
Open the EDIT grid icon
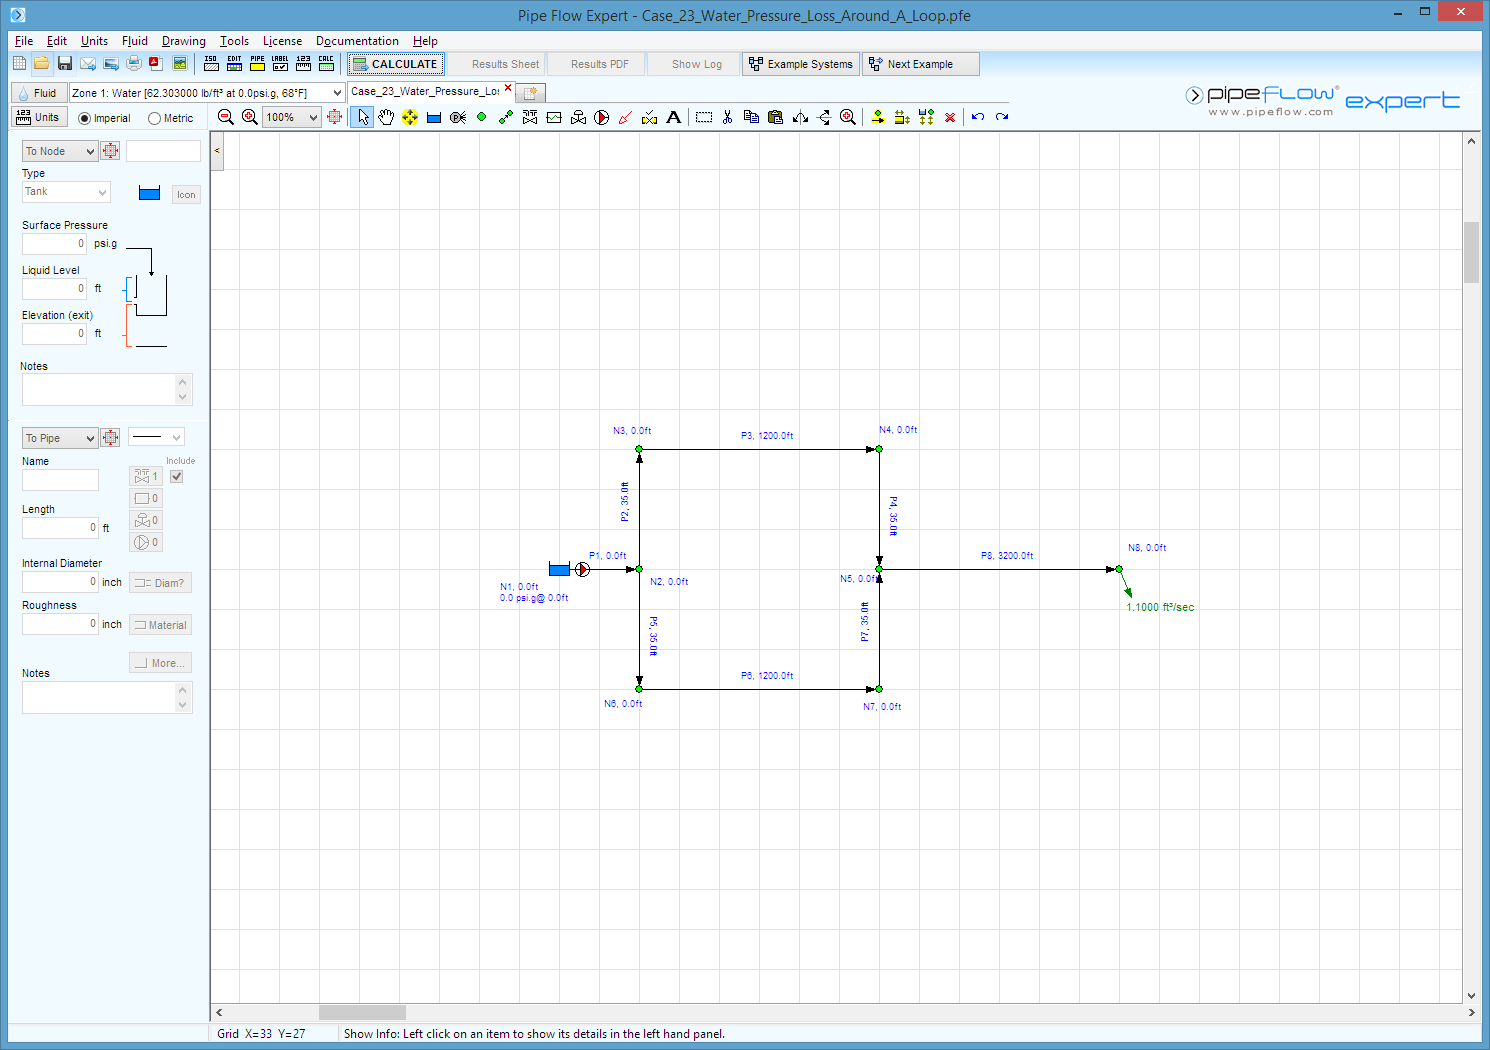coord(234,63)
